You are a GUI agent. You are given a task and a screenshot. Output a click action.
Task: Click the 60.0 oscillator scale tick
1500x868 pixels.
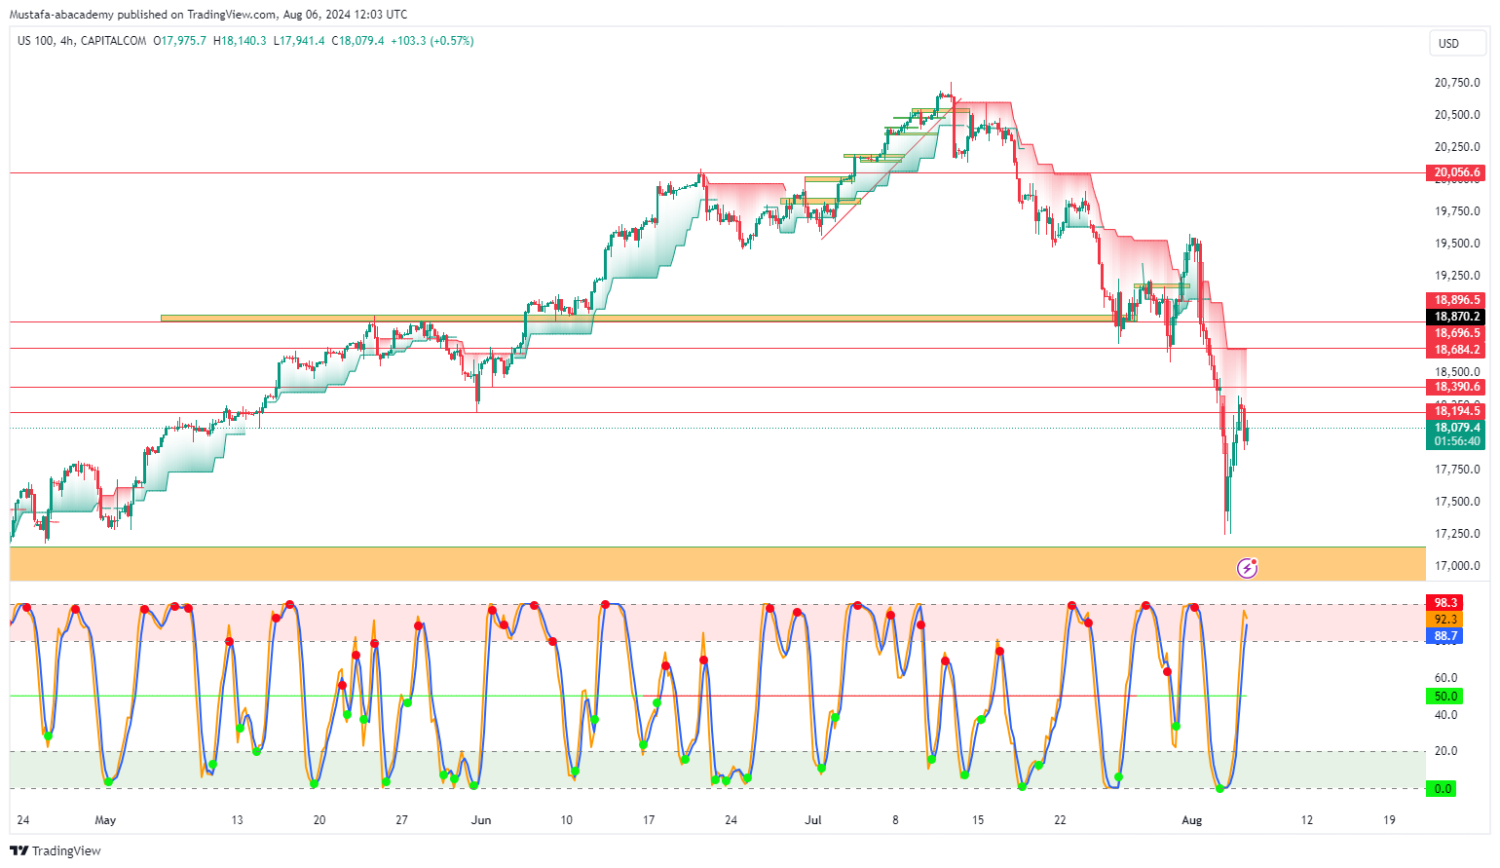point(1445,678)
